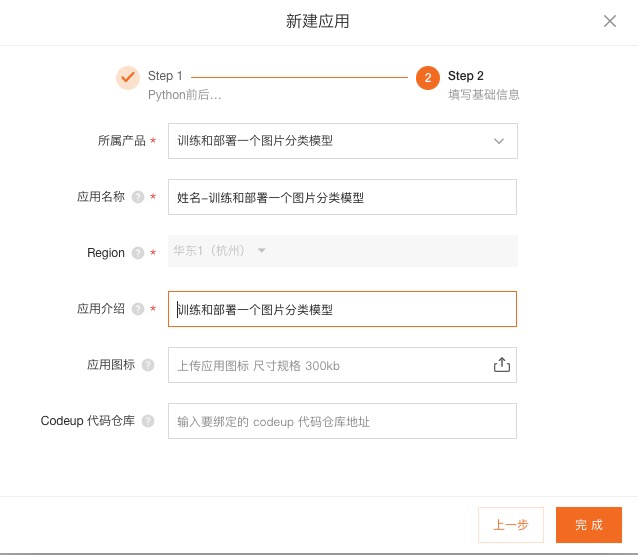Open the help icon next to 应用介绍

[138, 309]
